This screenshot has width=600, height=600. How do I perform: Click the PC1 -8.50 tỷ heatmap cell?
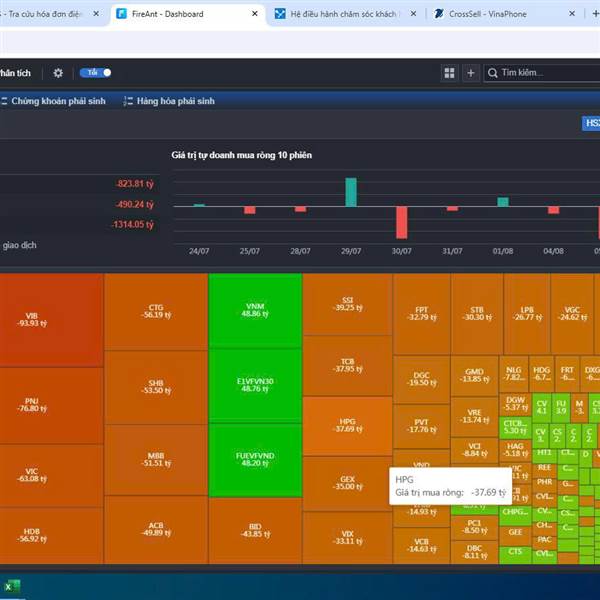(474, 527)
